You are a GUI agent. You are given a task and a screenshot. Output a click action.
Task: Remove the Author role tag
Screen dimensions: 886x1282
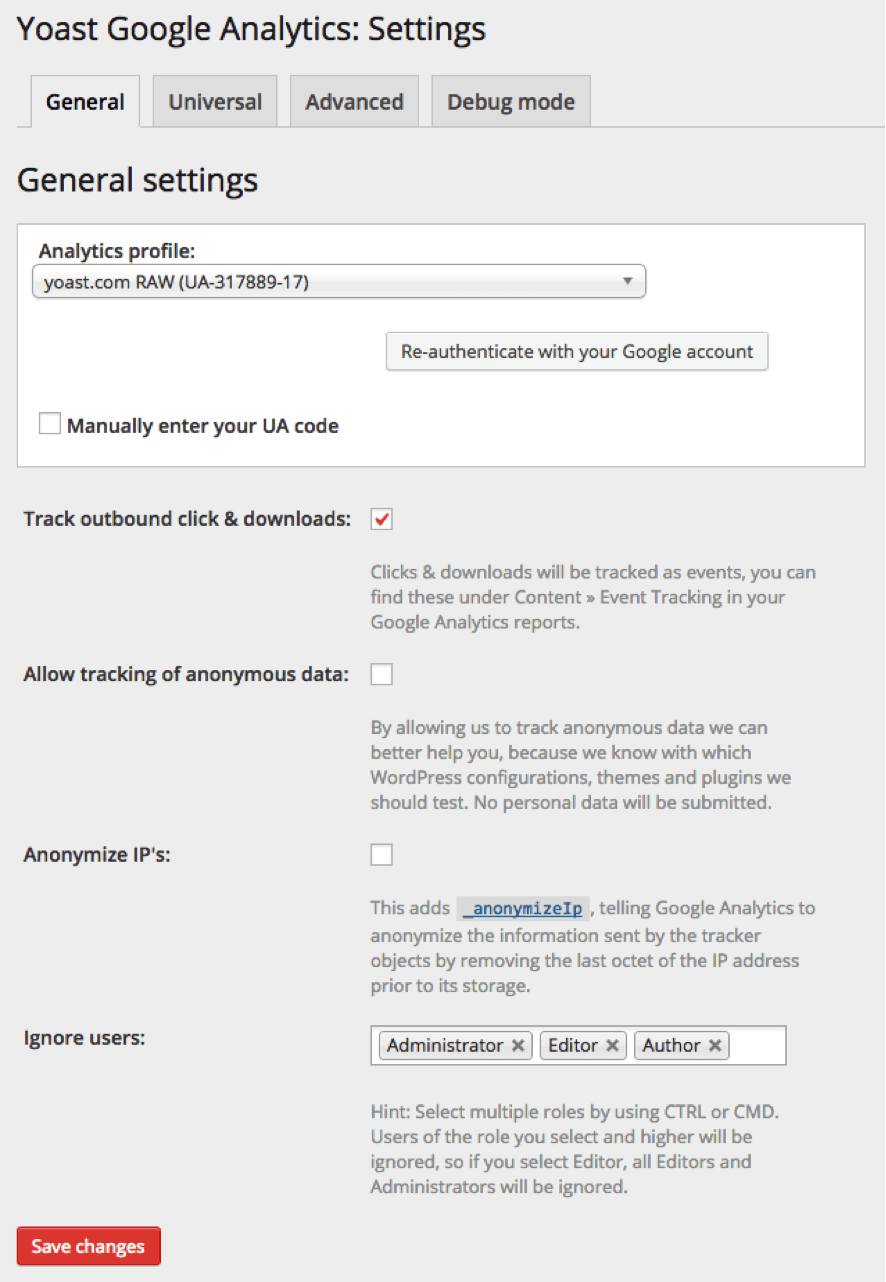(715, 1046)
